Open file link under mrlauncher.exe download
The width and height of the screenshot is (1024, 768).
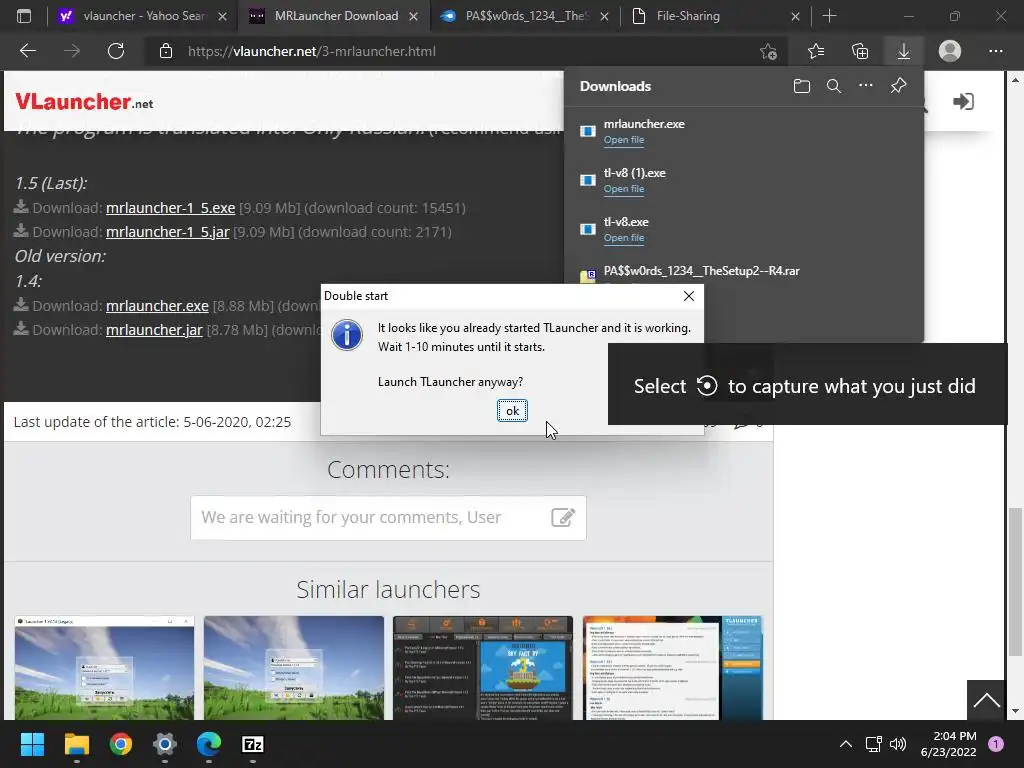pos(624,140)
